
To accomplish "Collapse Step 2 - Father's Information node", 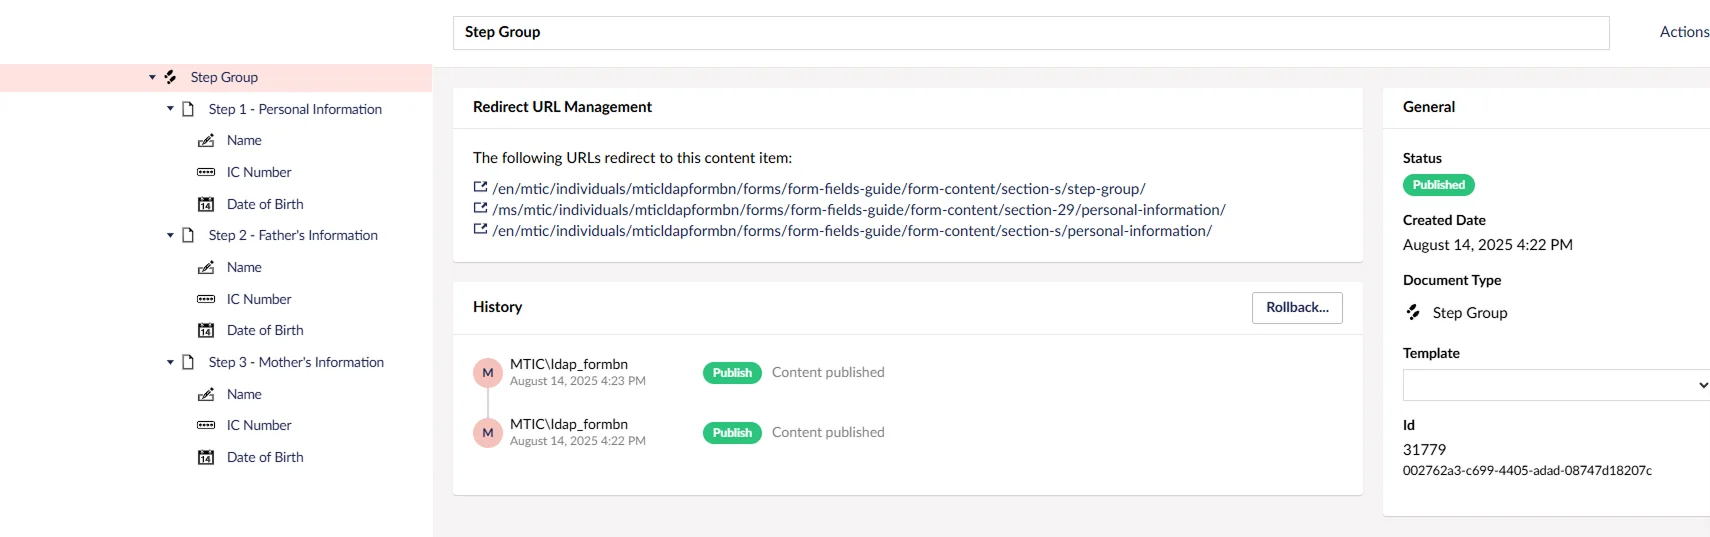I will [170, 236].
